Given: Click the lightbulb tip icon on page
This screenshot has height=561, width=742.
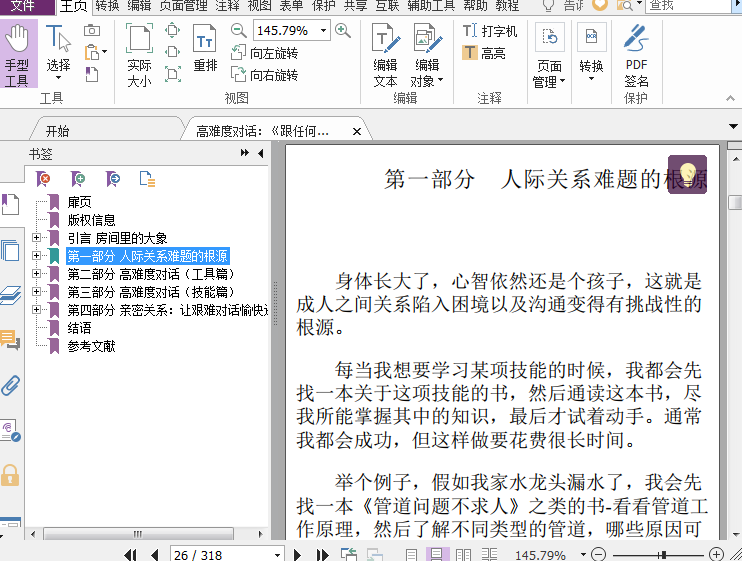Looking at the screenshot, I should pos(687,174).
